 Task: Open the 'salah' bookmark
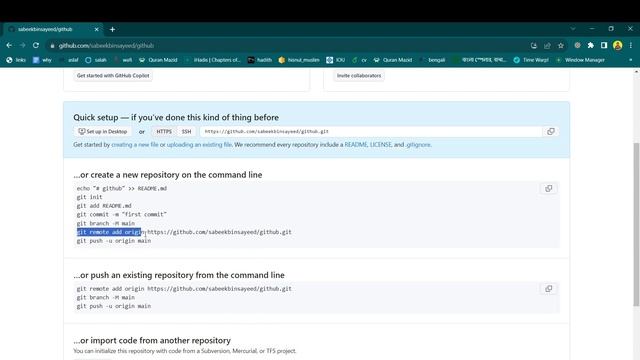coord(96,60)
